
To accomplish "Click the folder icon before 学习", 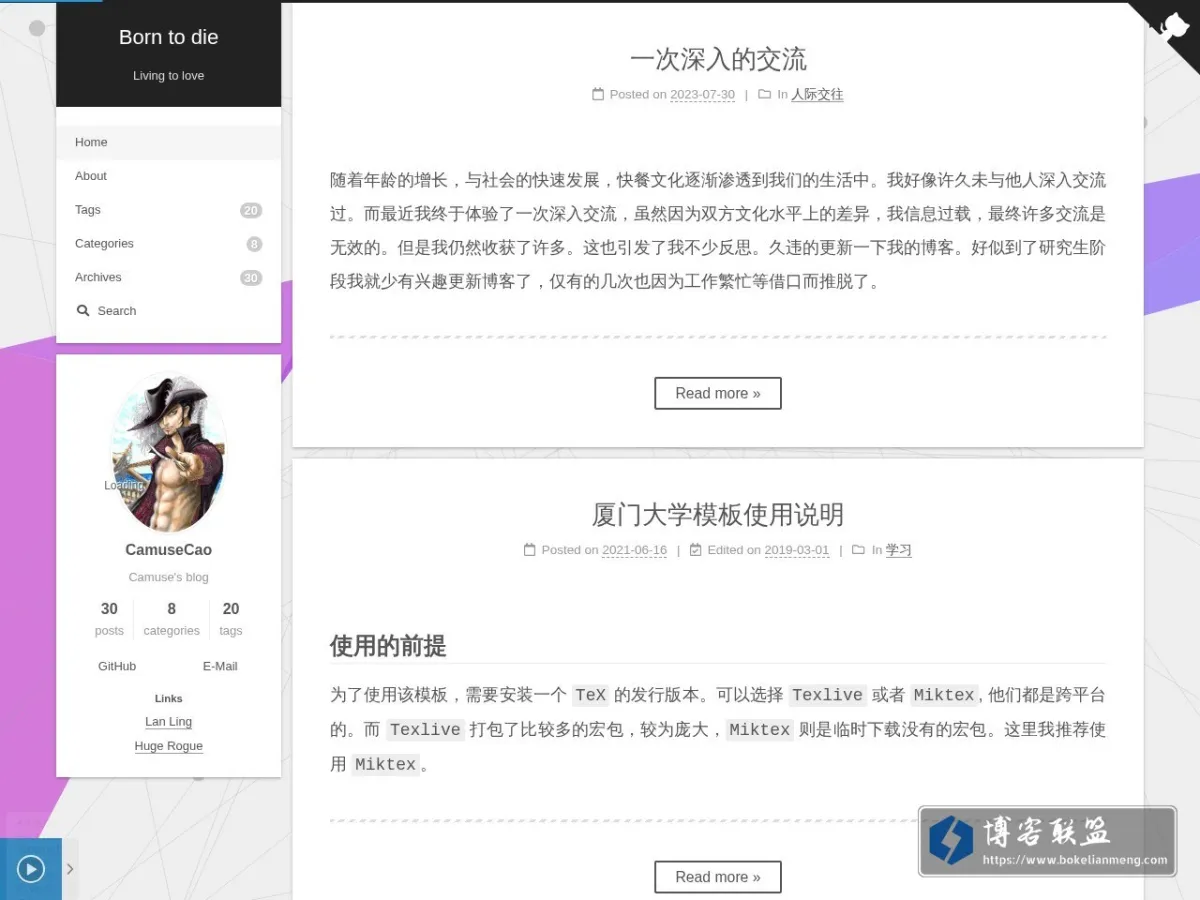I will coord(858,549).
